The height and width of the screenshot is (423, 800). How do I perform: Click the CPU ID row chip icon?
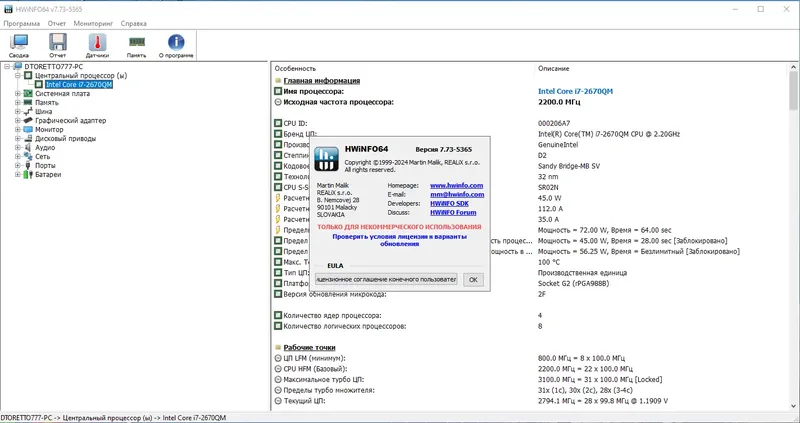[278, 123]
